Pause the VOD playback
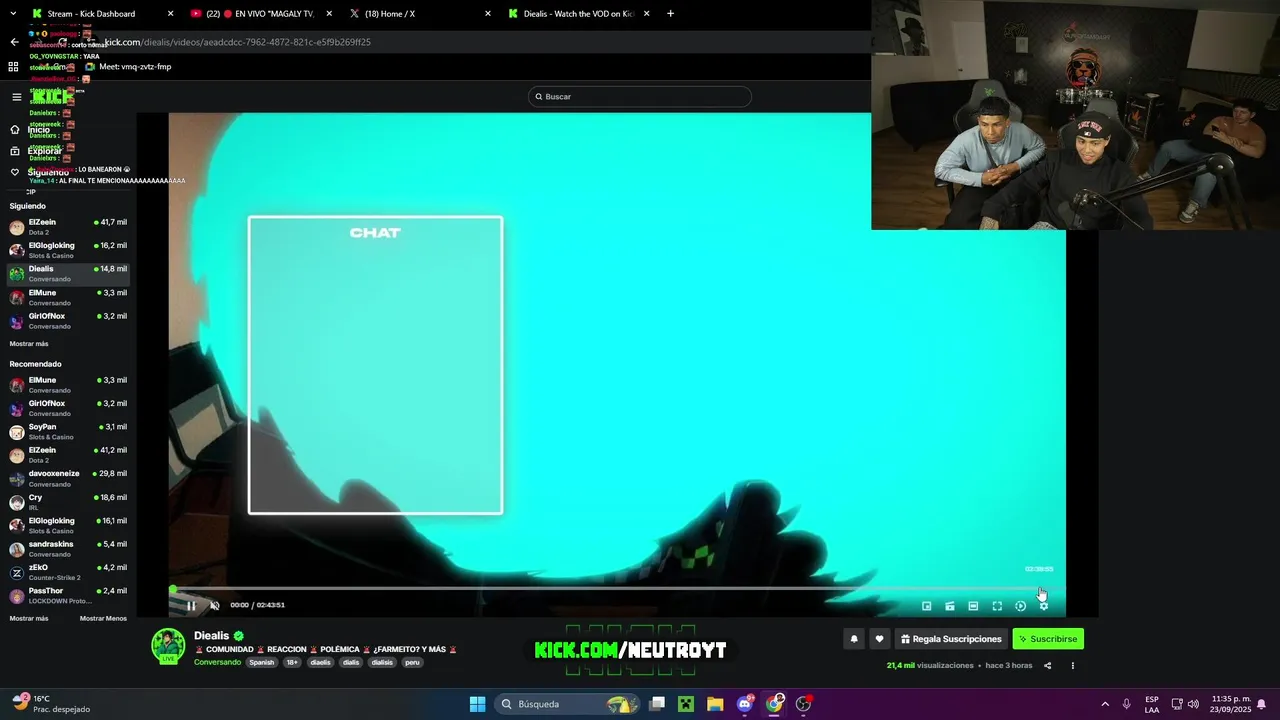The width and height of the screenshot is (1280, 720). [x=191, y=605]
